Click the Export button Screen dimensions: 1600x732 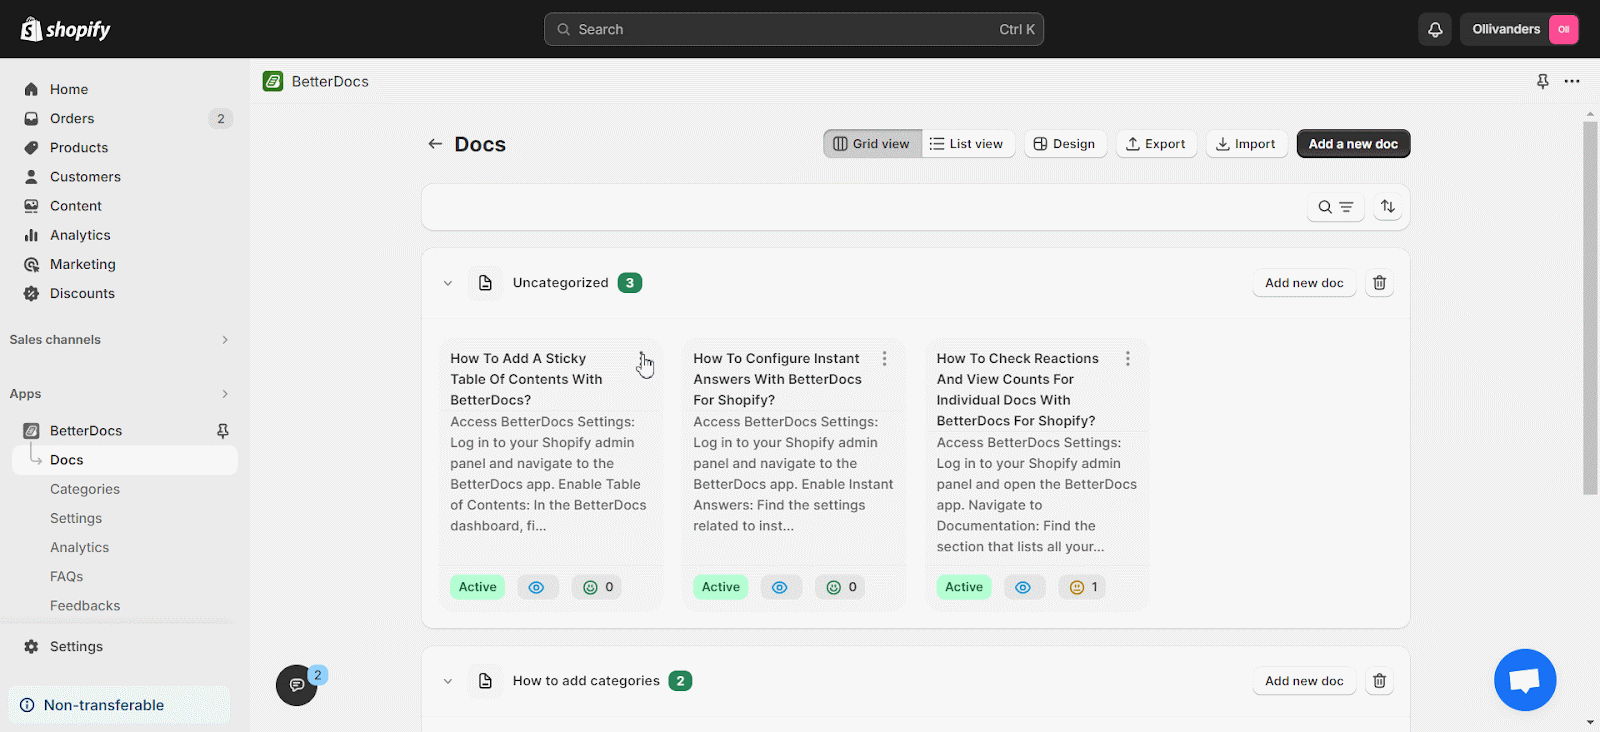[1156, 144]
